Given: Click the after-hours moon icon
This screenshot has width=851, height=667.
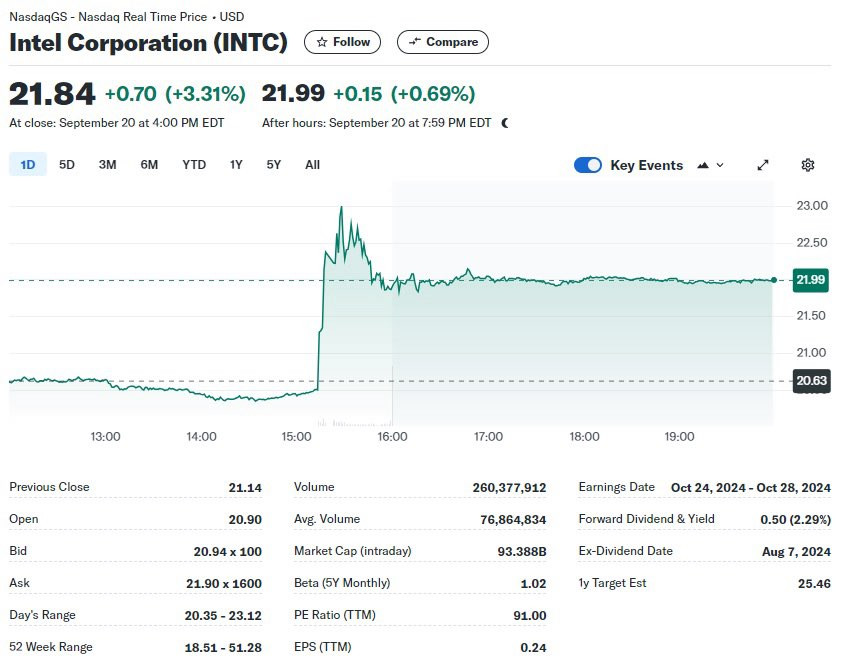Looking at the screenshot, I should [x=505, y=123].
